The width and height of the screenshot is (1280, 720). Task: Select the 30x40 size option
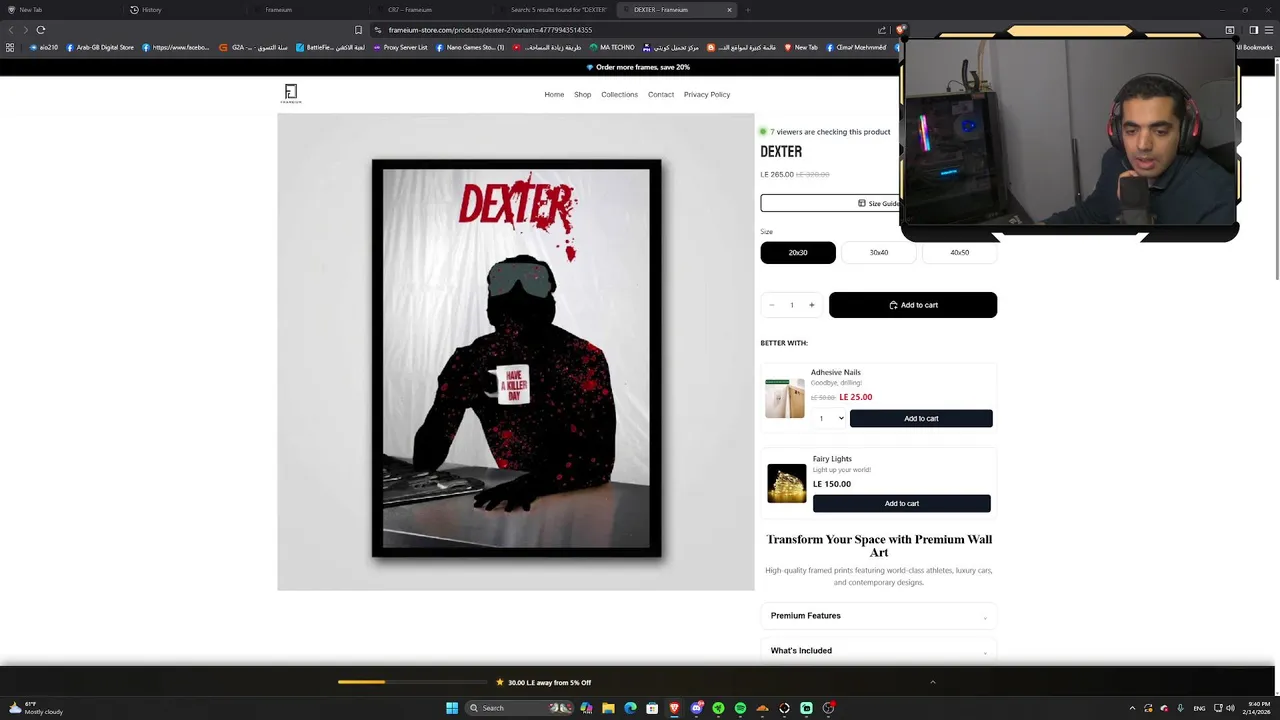click(879, 253)
